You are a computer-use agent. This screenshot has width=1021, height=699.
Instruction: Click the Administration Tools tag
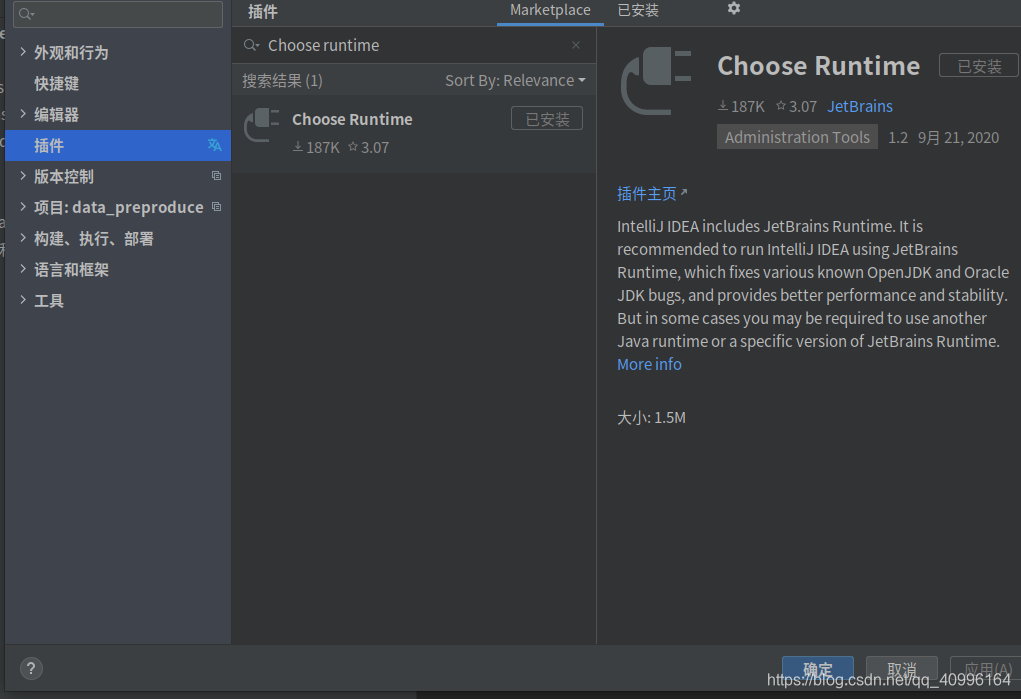click(x=797, y=137)
